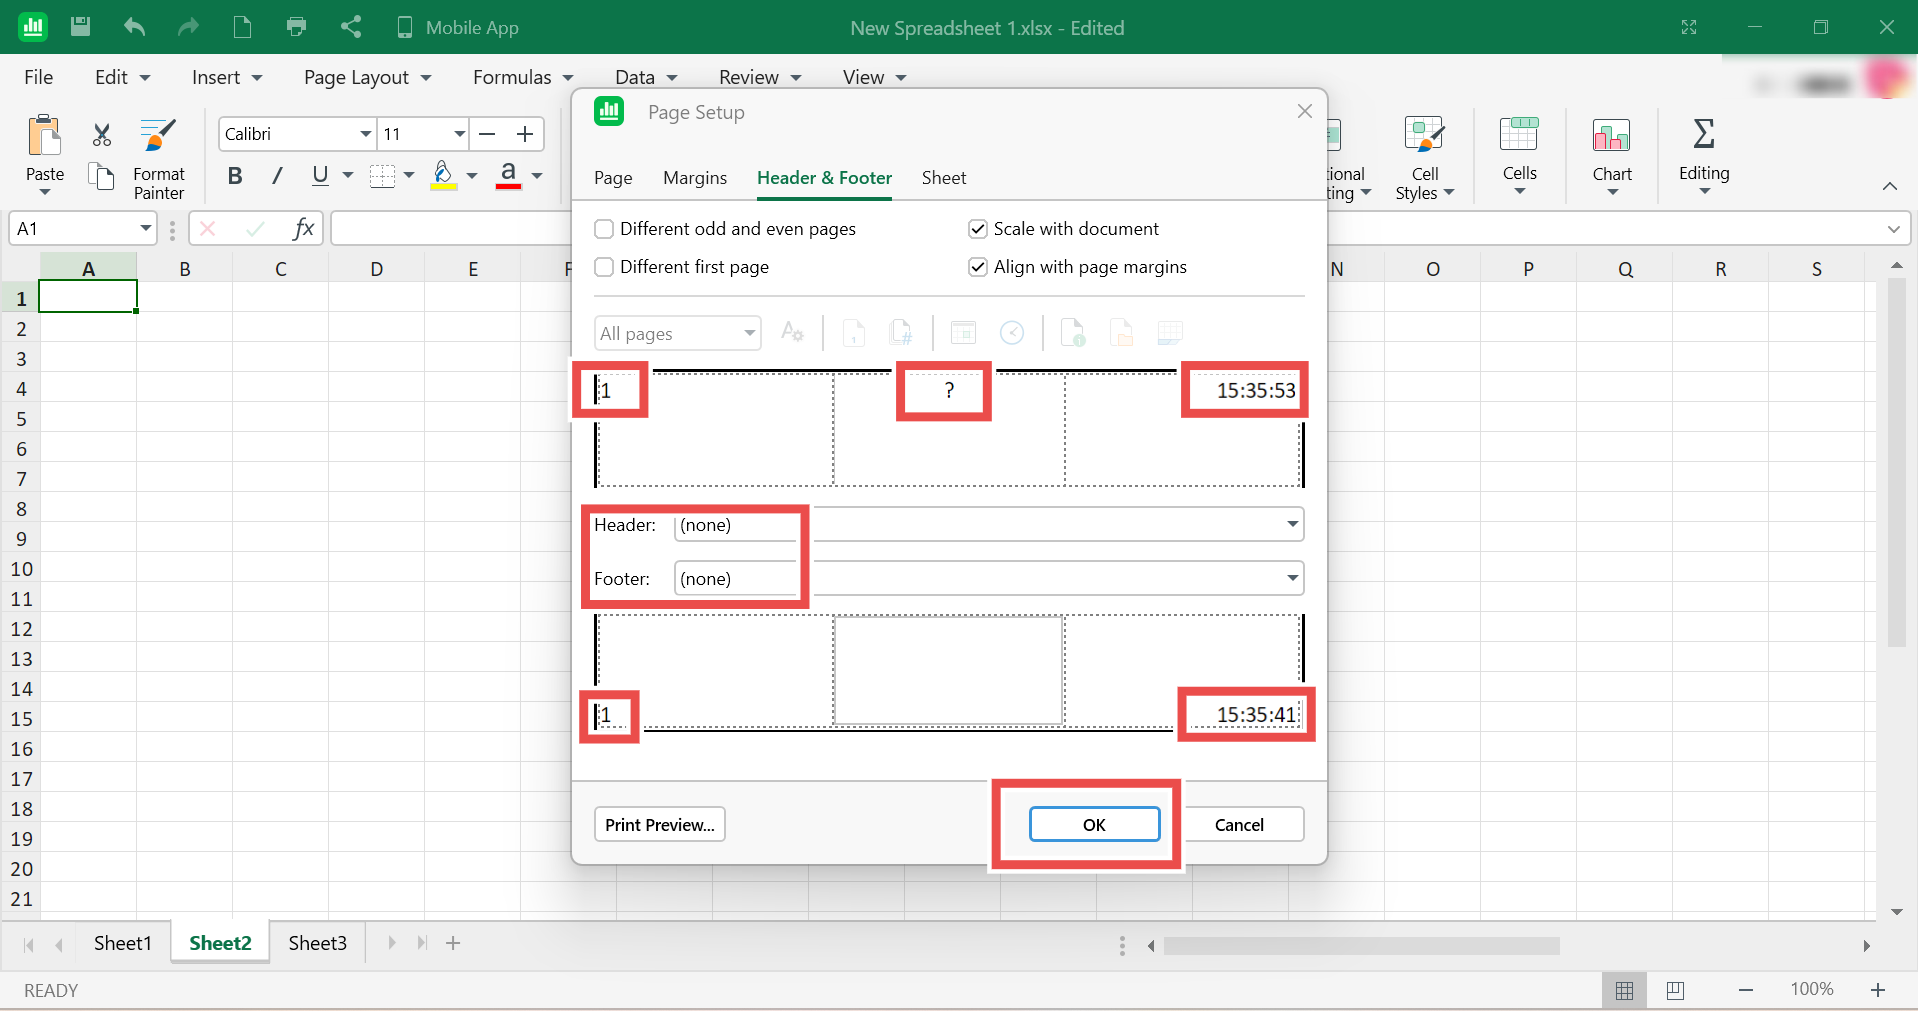Open the Calibri font name dropdown

click(x=365, y=134)
